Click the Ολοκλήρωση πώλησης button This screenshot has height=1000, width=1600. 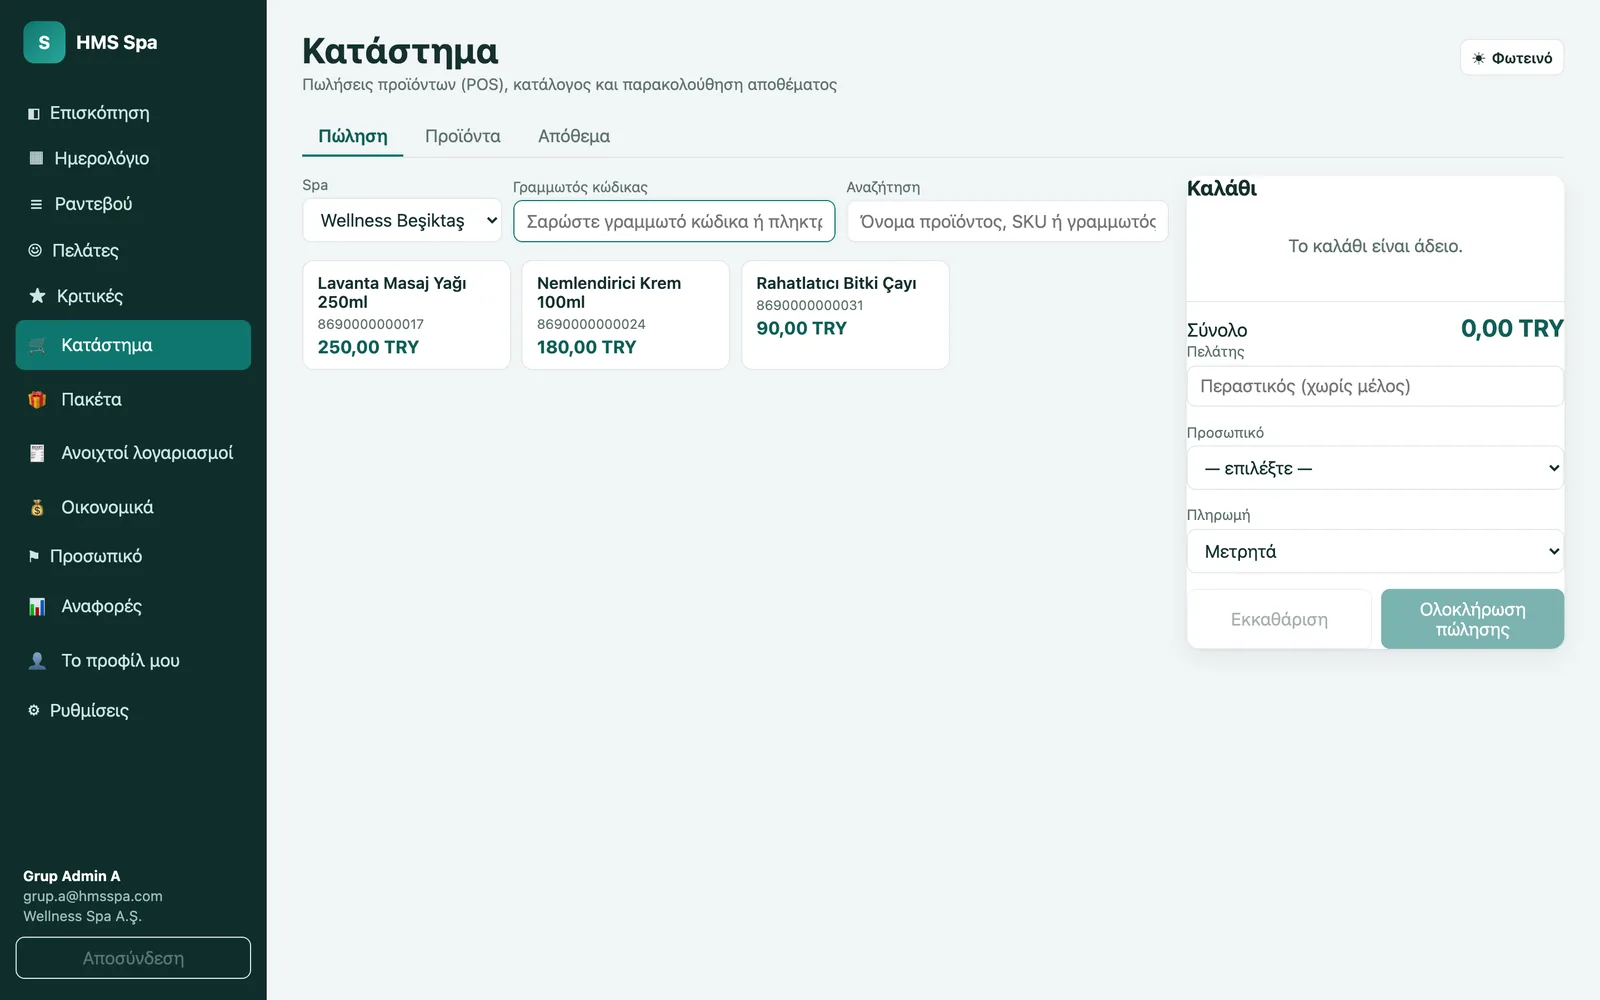tap(1472, 619)
